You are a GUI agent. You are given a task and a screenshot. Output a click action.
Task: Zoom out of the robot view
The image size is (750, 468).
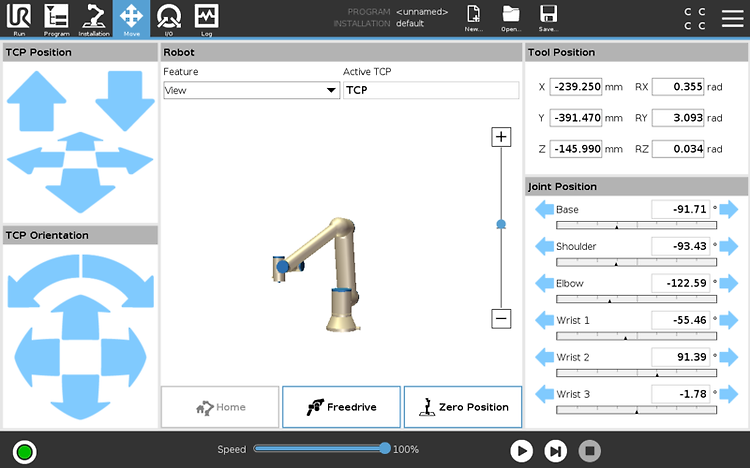501,319
